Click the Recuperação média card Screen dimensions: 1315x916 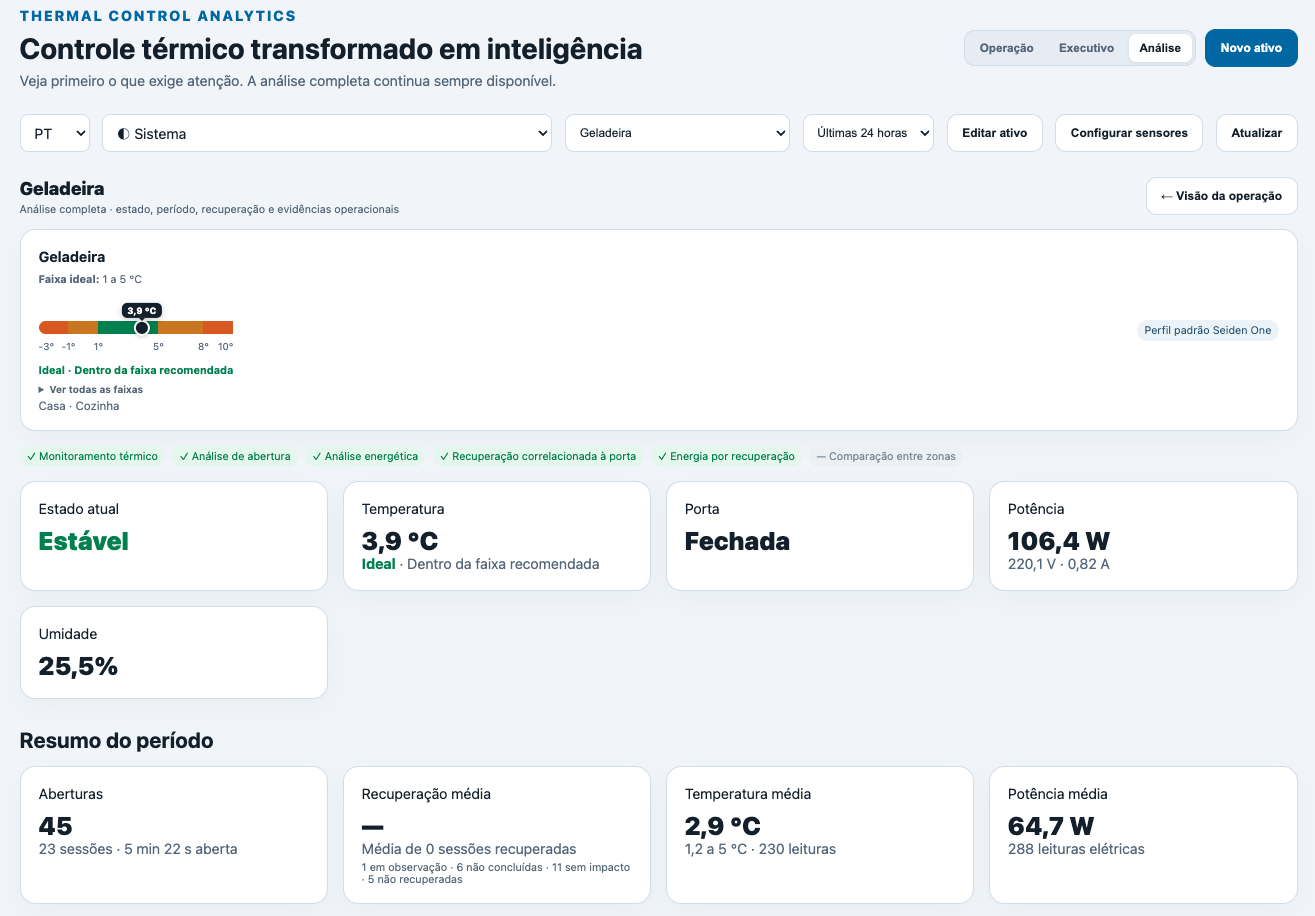tap(497, 835)
